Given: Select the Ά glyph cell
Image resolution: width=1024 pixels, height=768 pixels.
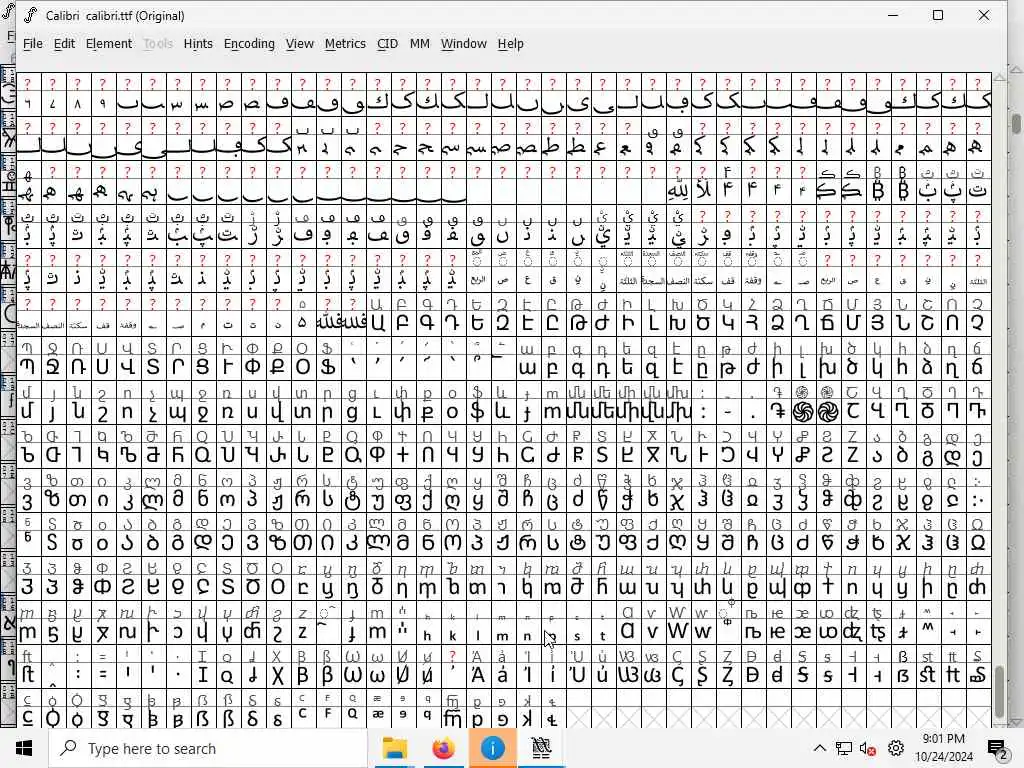Looking at the screenshot, I should 477,674.
